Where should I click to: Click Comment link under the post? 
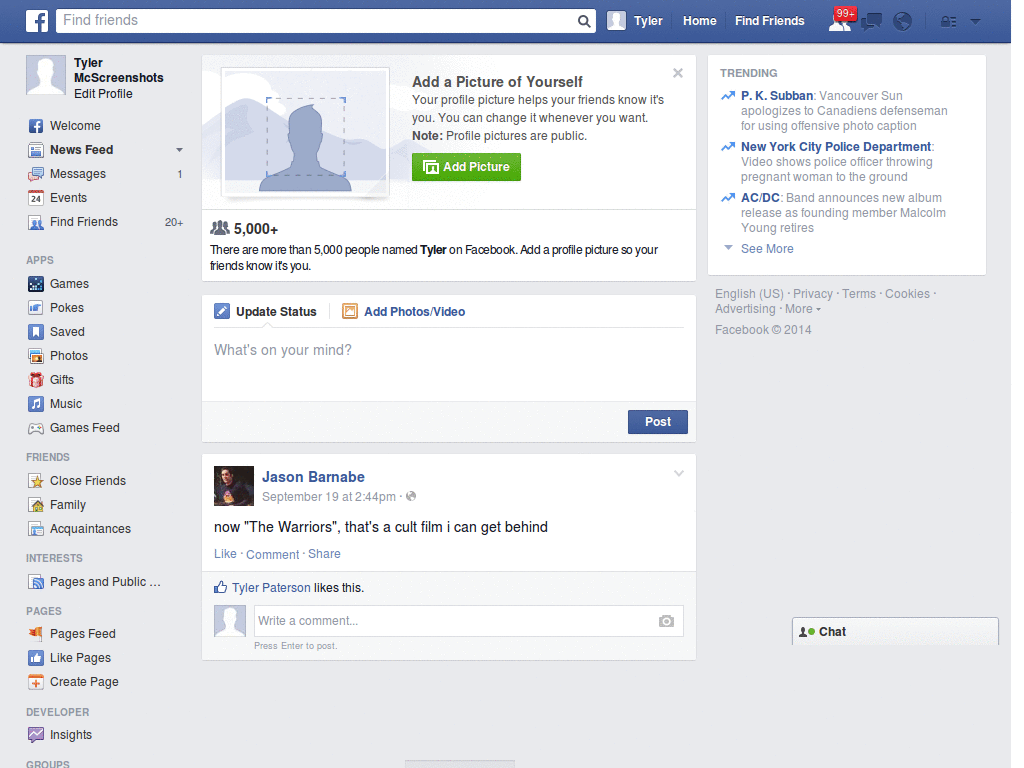pos(272,554)
